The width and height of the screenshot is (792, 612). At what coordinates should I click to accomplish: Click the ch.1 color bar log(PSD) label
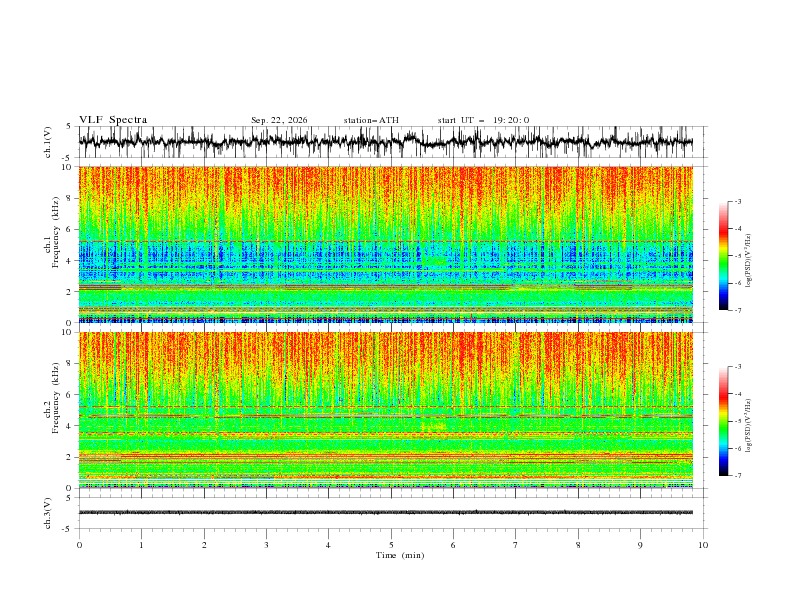point(749,261)
